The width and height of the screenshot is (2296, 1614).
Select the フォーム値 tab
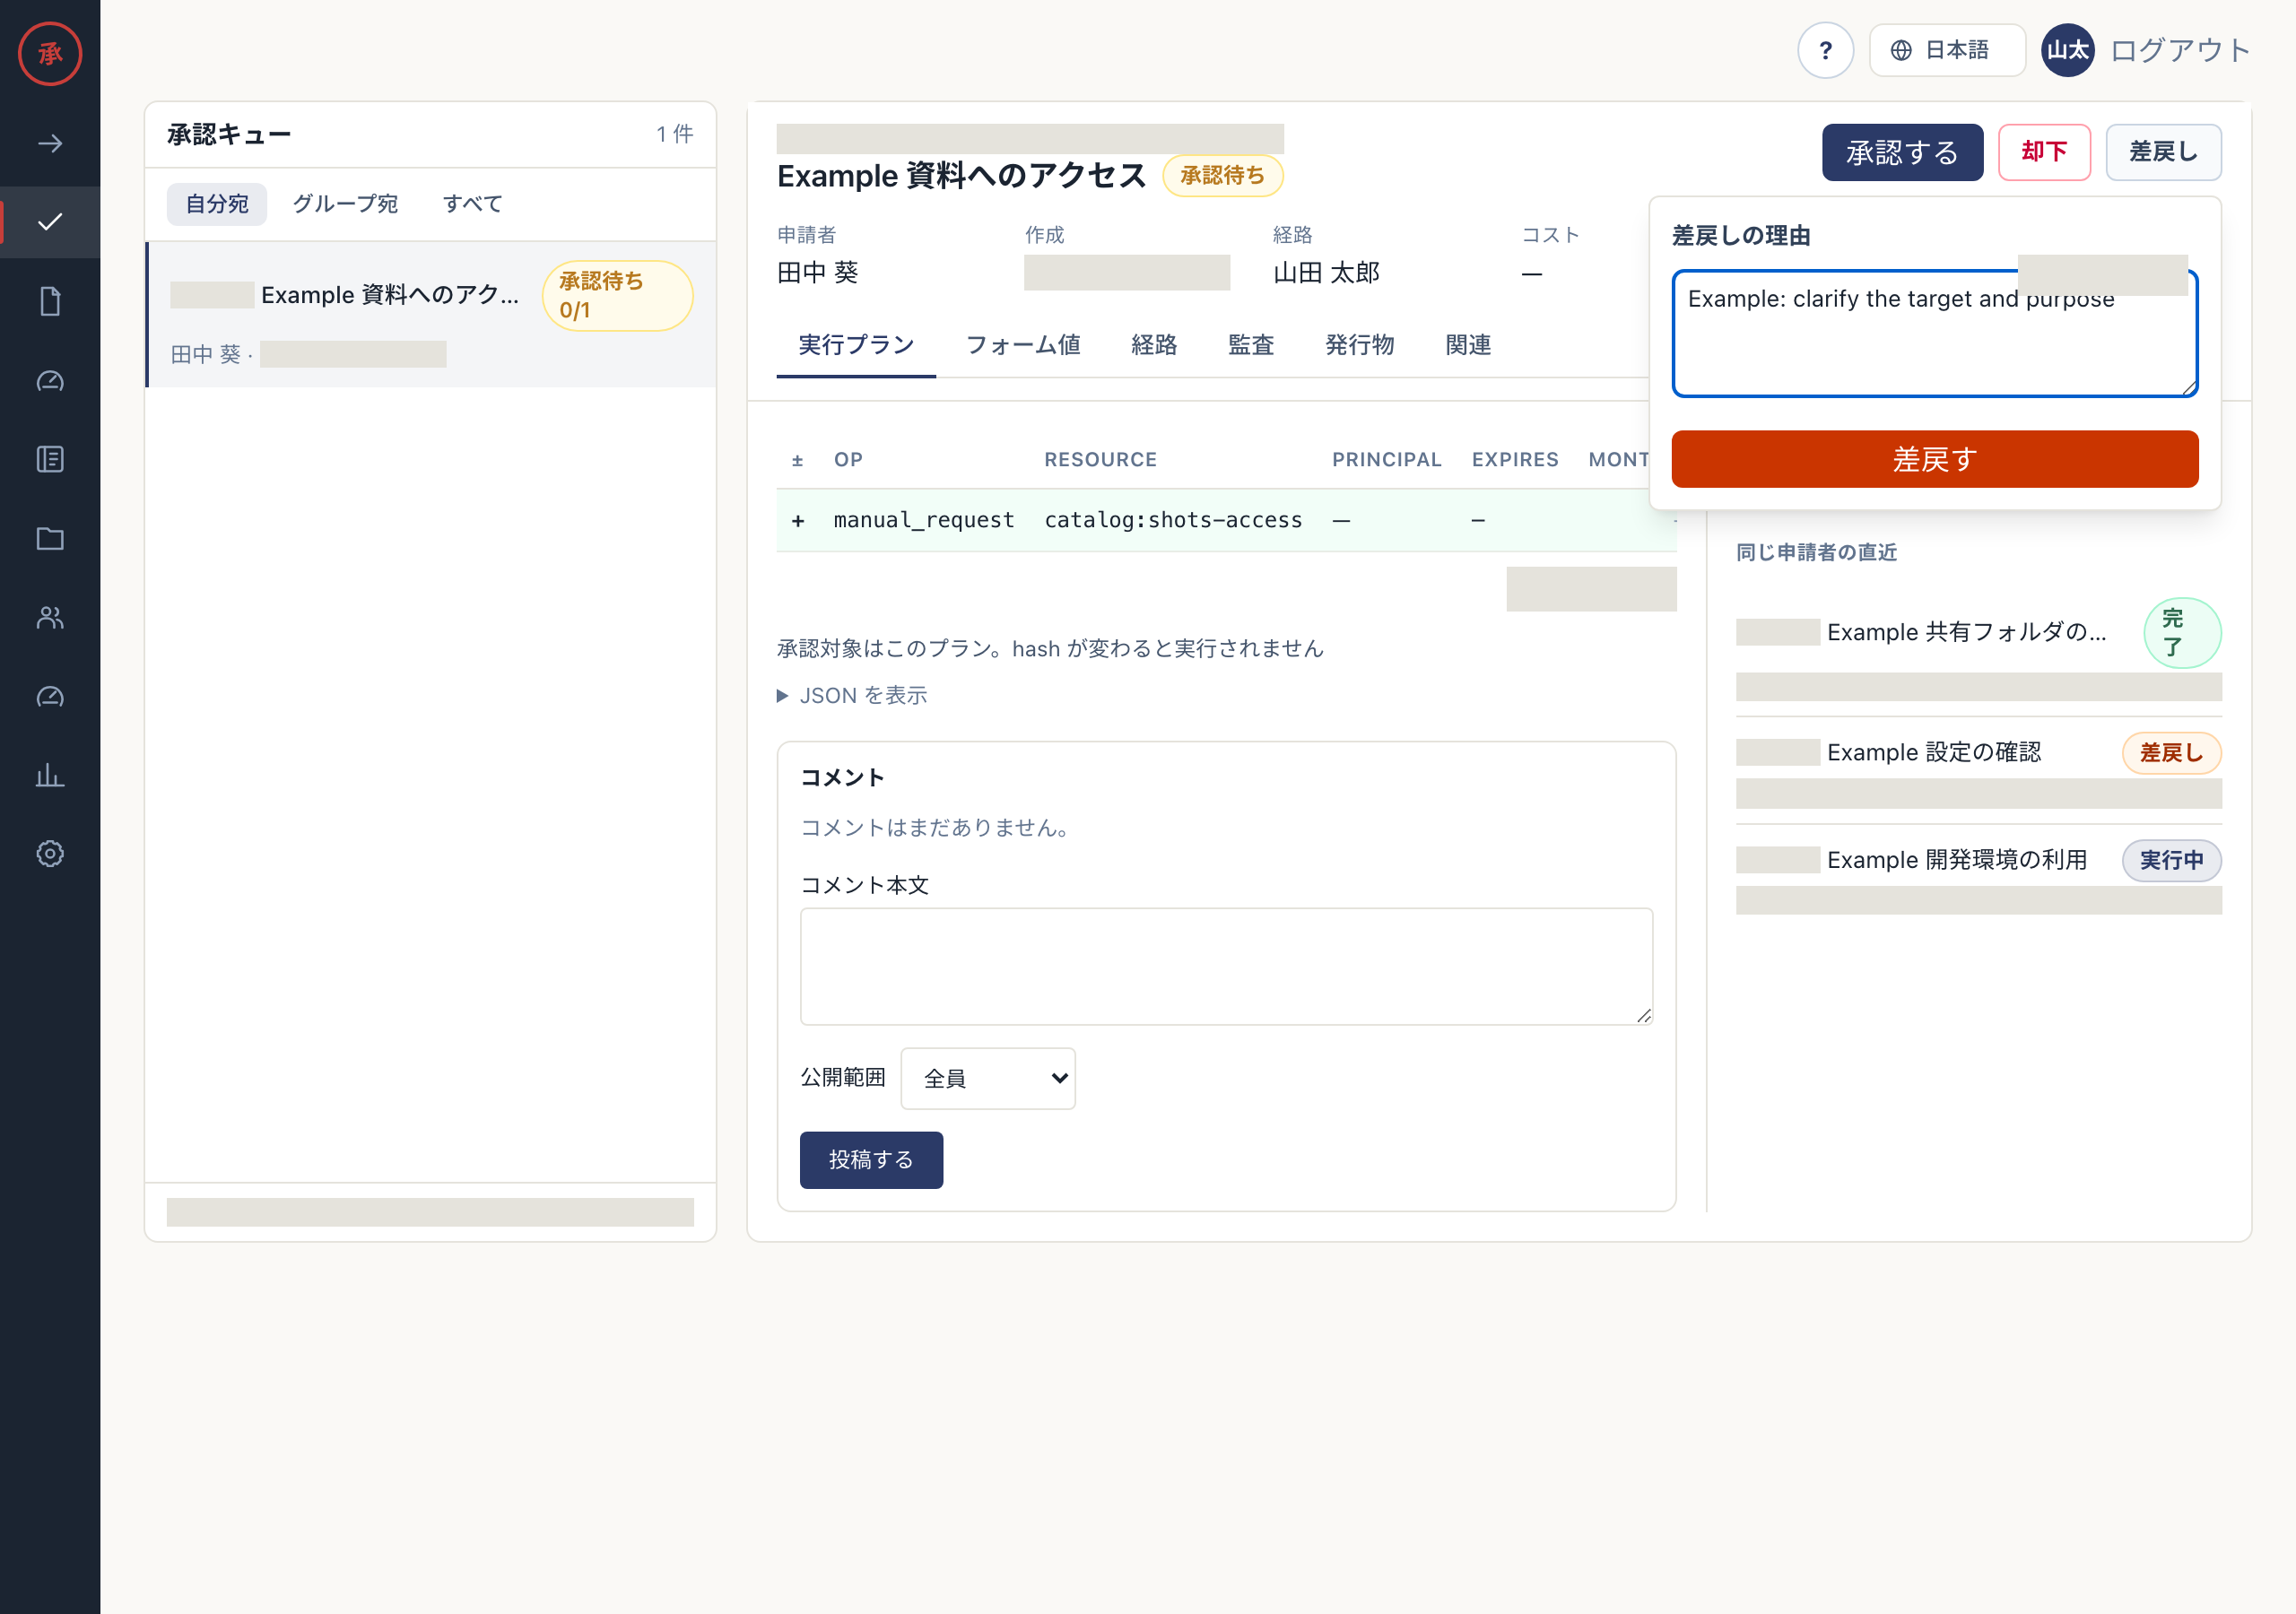click(x=1023, y=345)
